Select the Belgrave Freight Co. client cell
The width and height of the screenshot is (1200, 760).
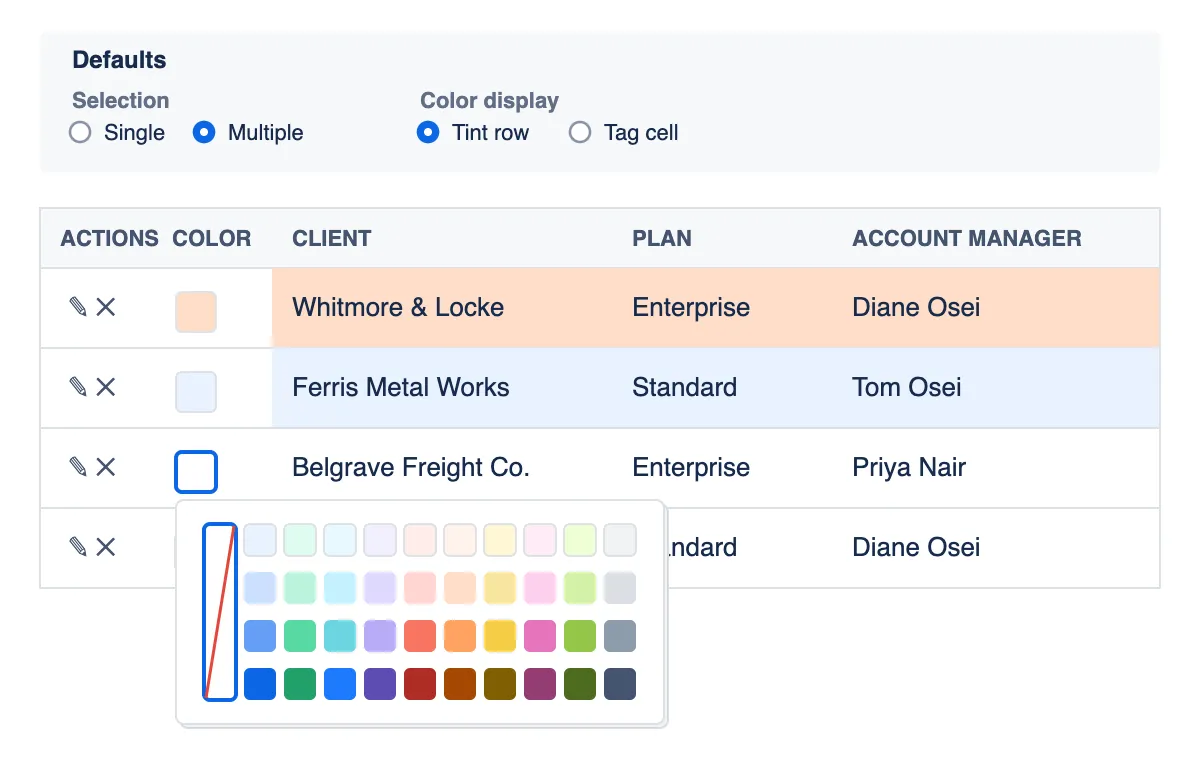click(x=442, y=467)
